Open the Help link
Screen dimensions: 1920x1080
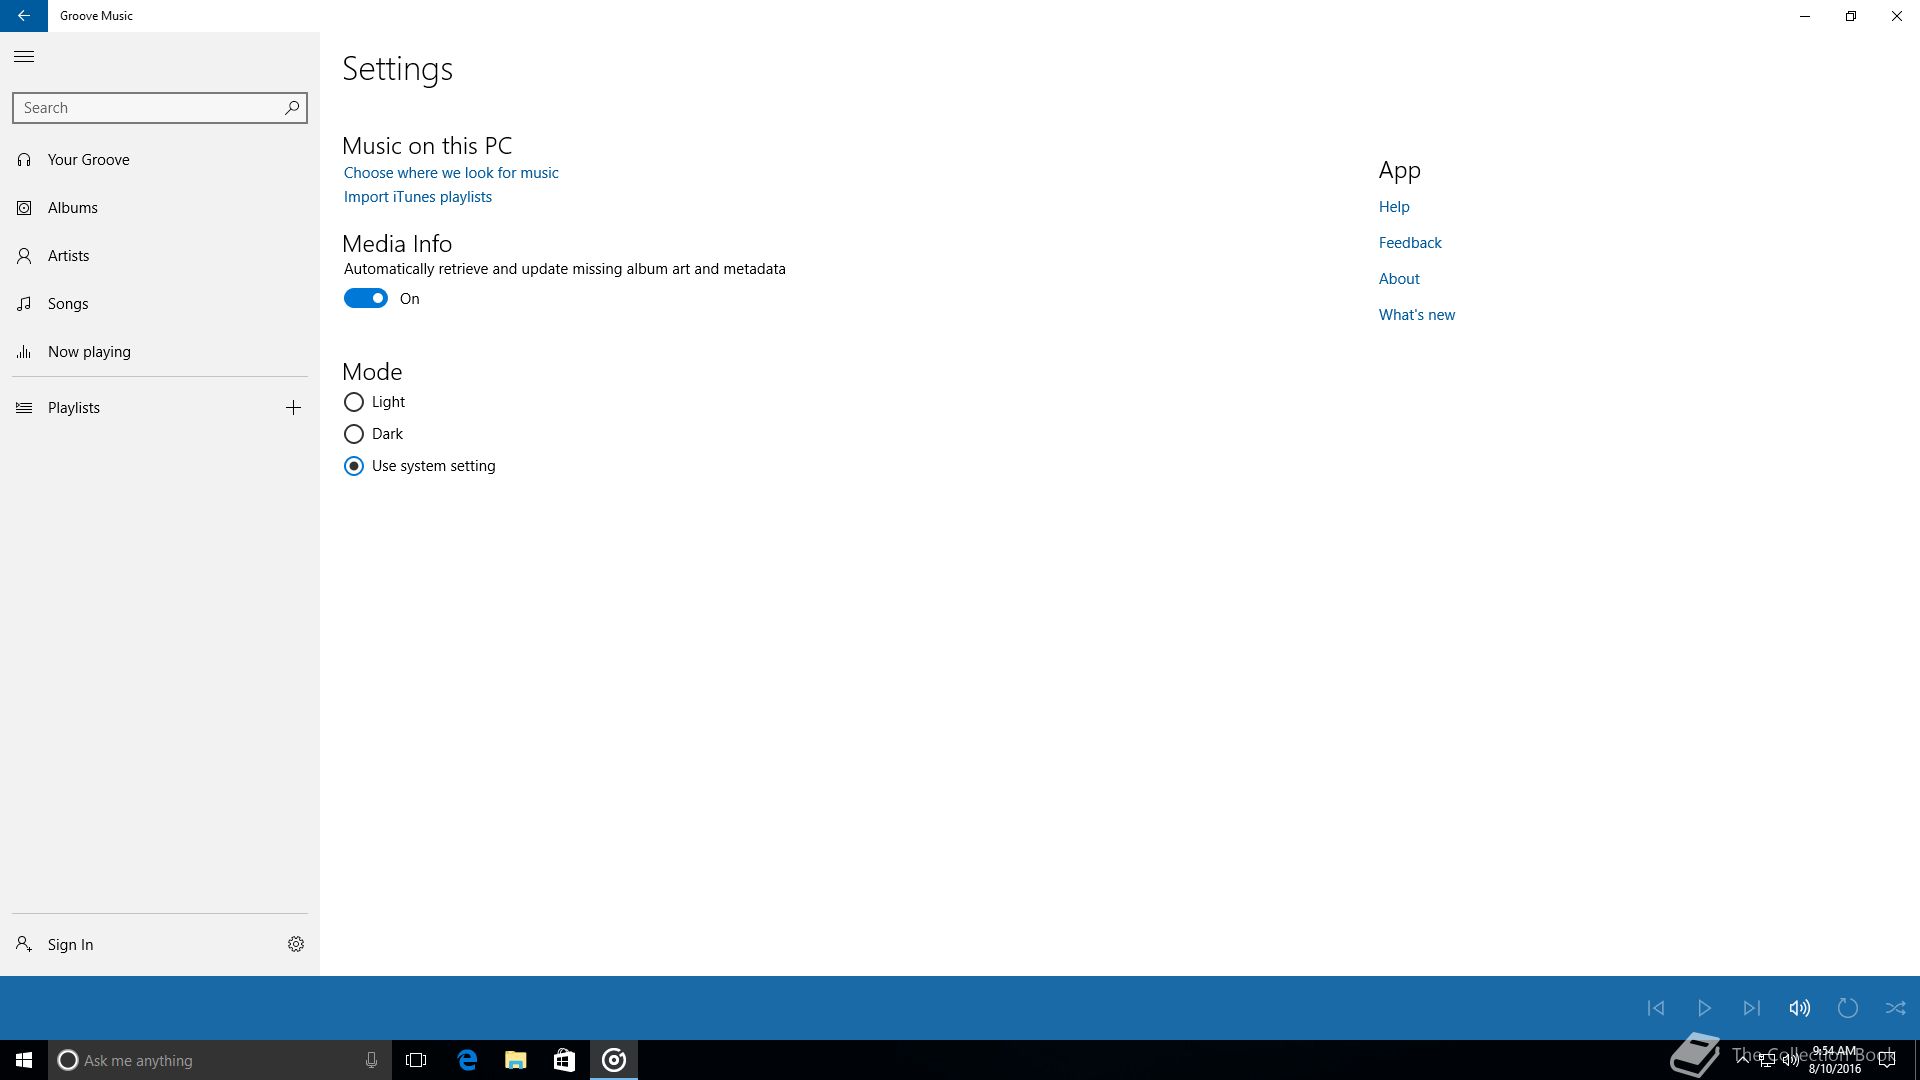point(1394,207)
